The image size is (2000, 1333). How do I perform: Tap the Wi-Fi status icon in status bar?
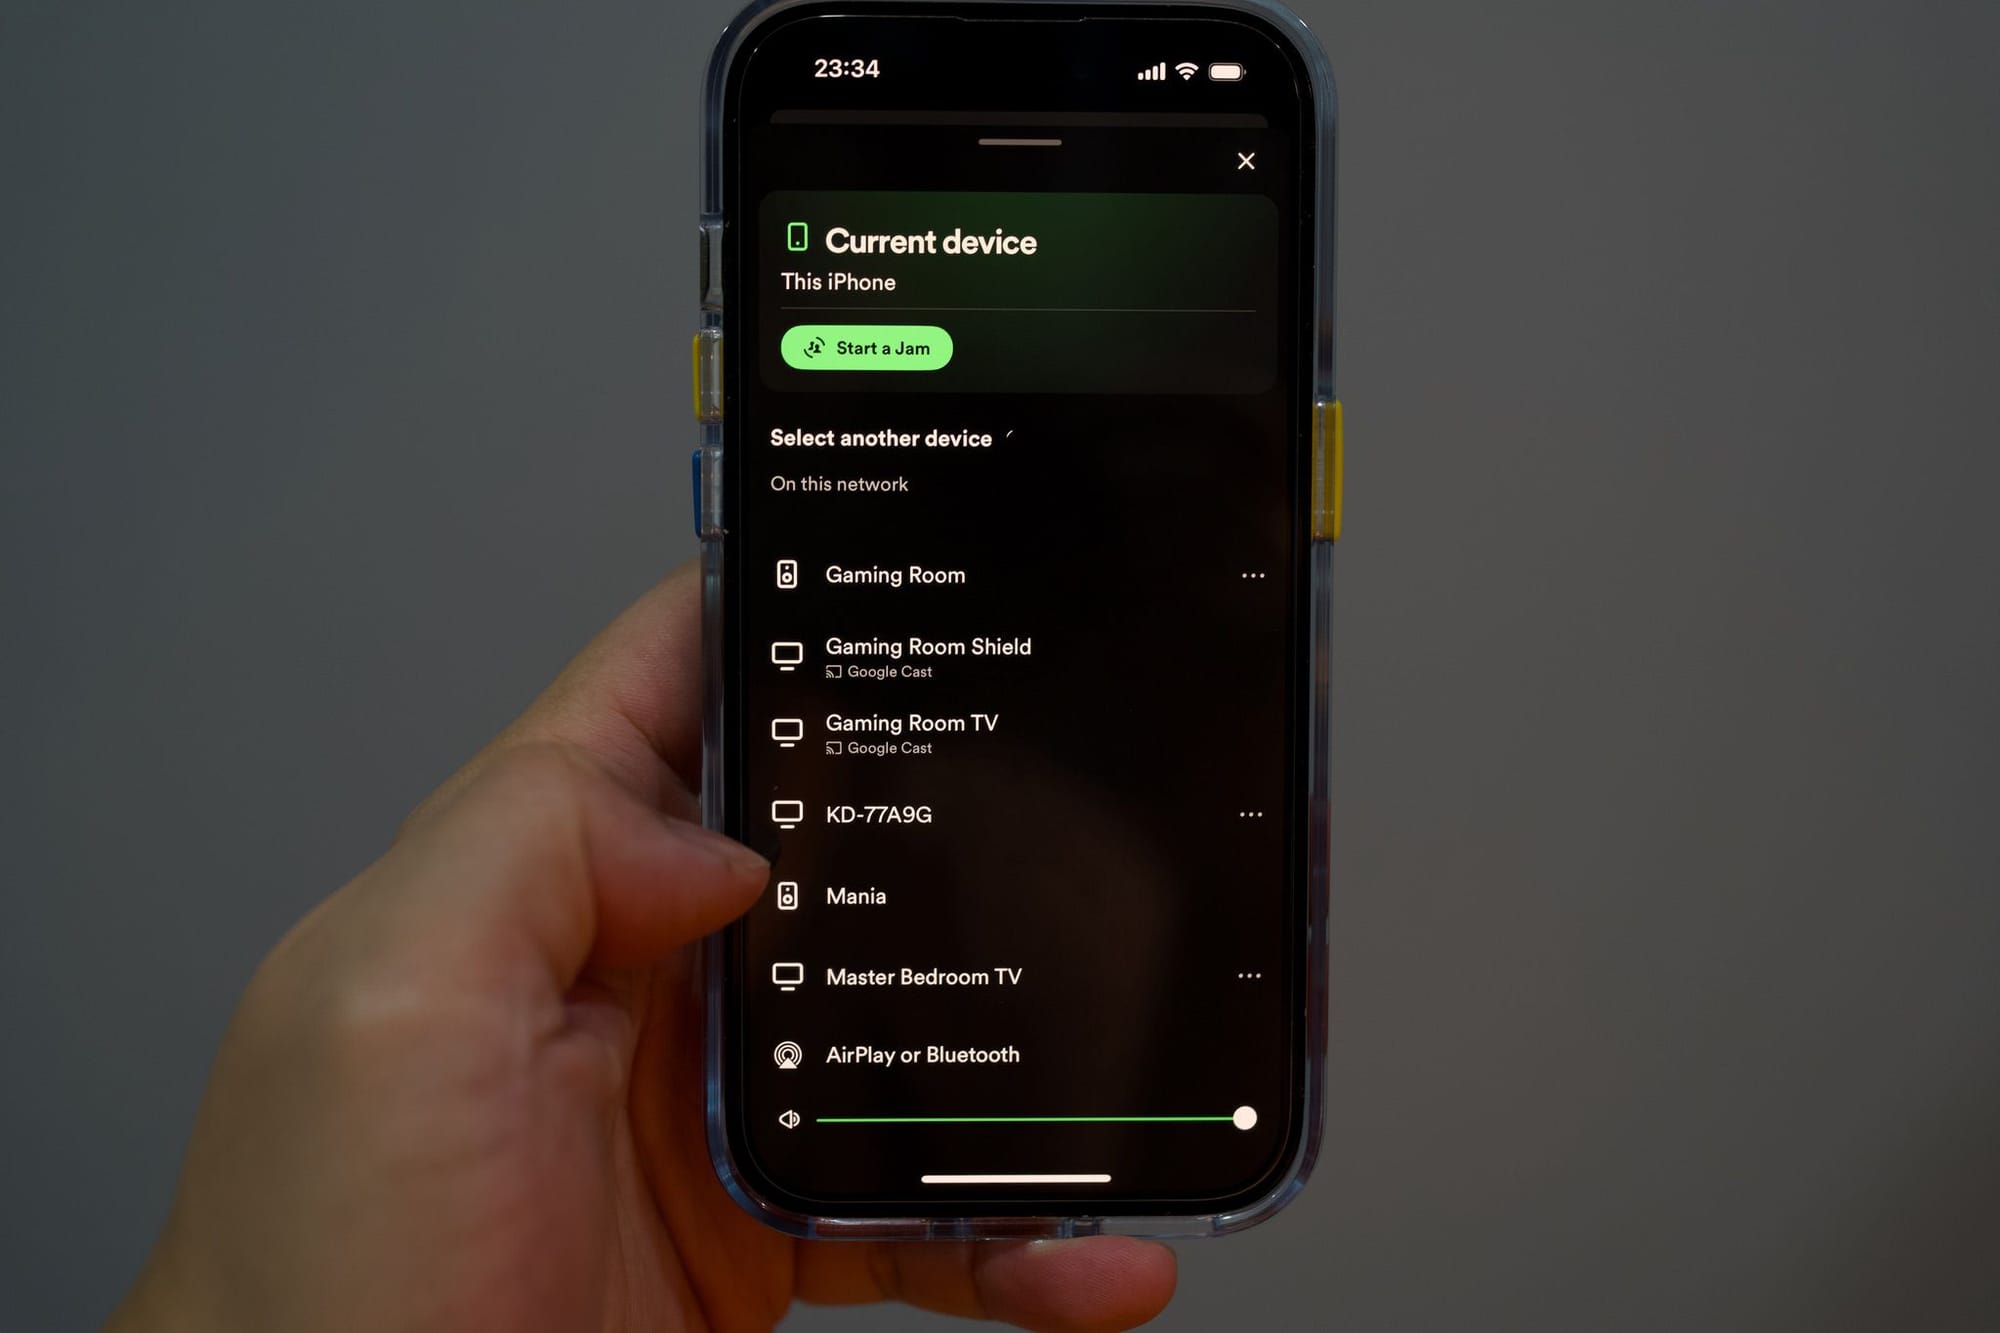[x=1191, y=68]
